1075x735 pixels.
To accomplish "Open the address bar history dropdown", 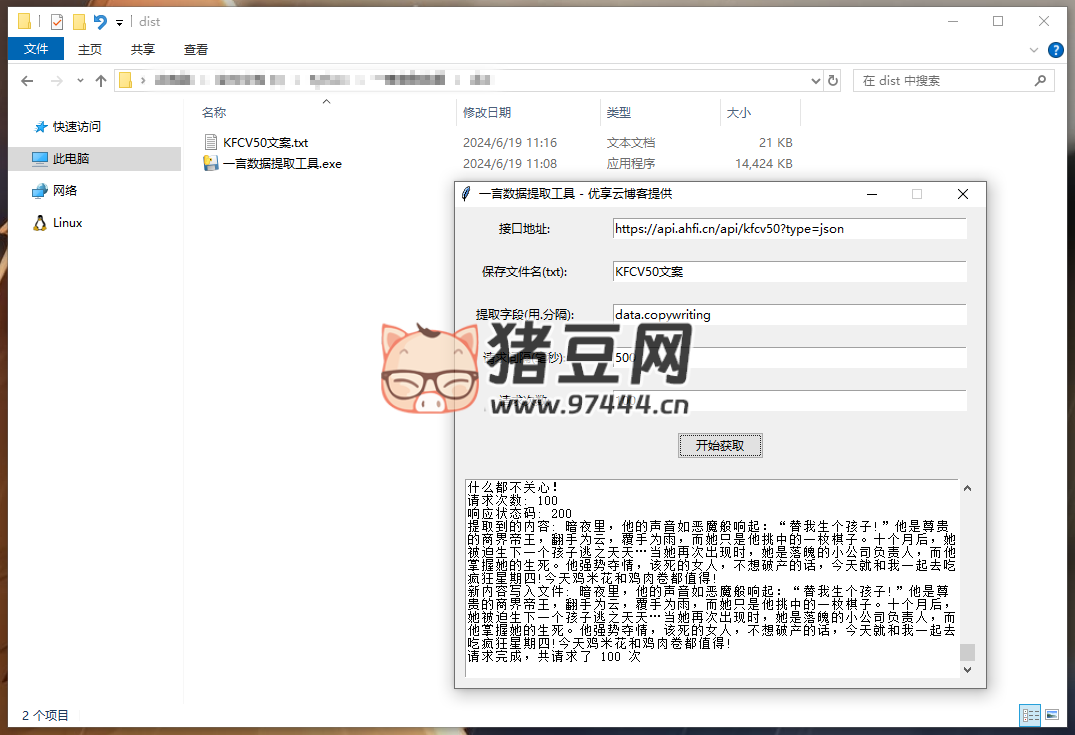I will click(809, 81).
